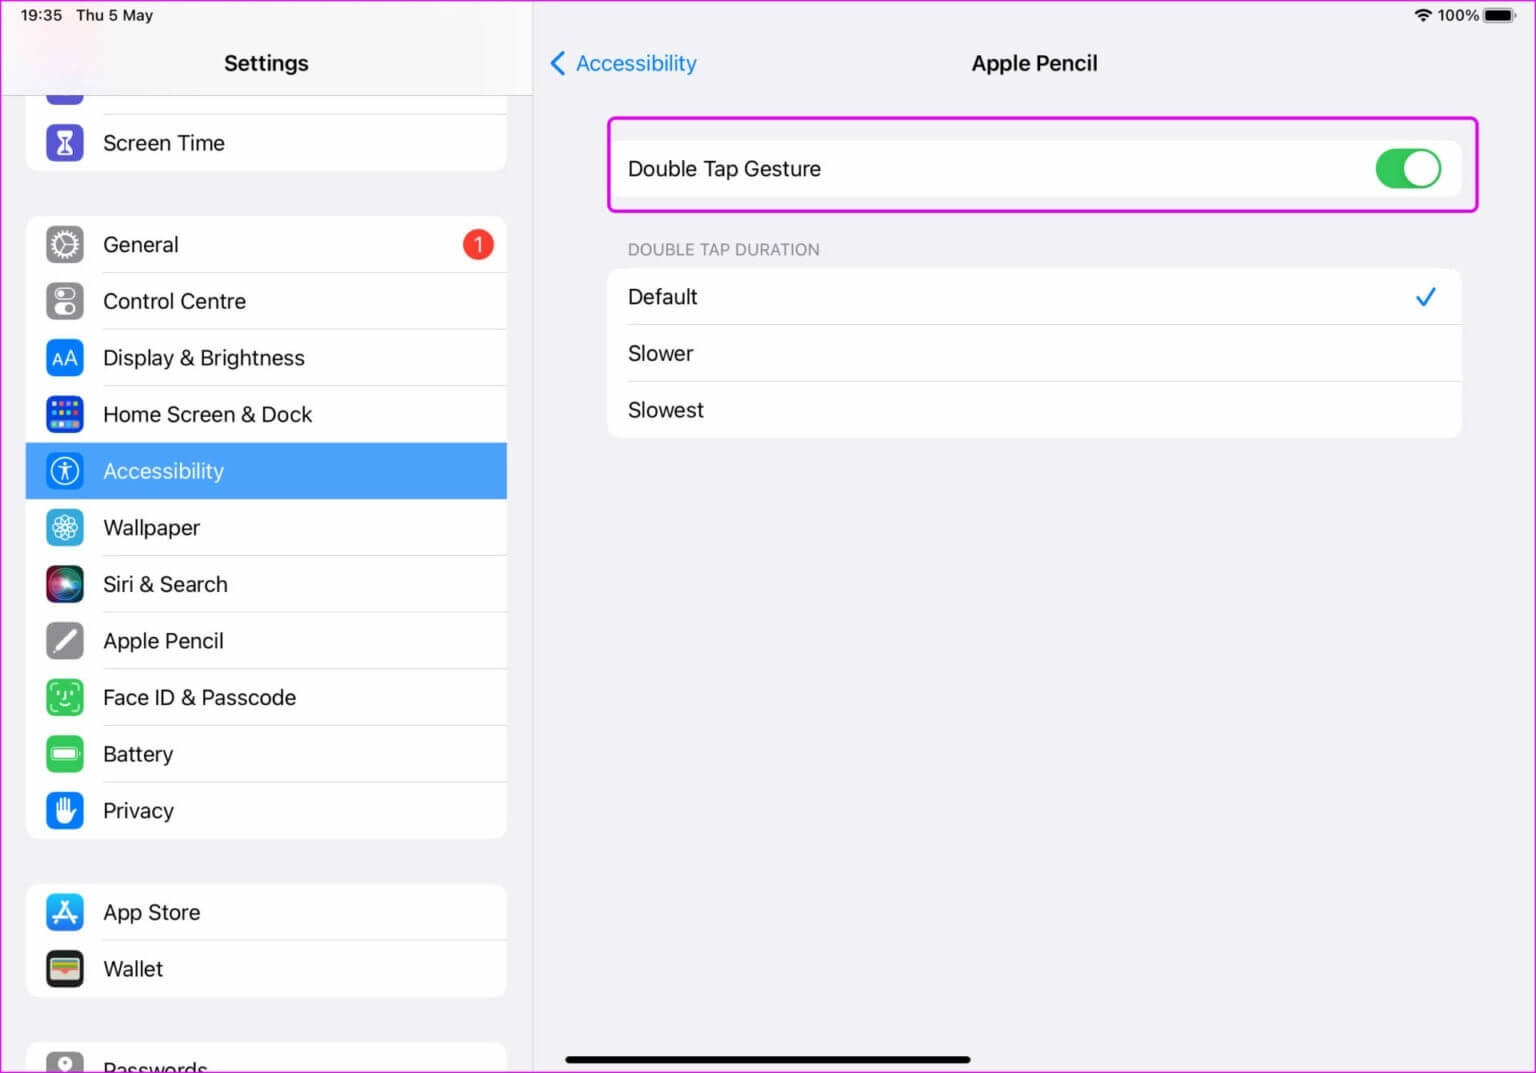
Task: Turn off the Double Tap Gesture switch
Action: 1408,169
